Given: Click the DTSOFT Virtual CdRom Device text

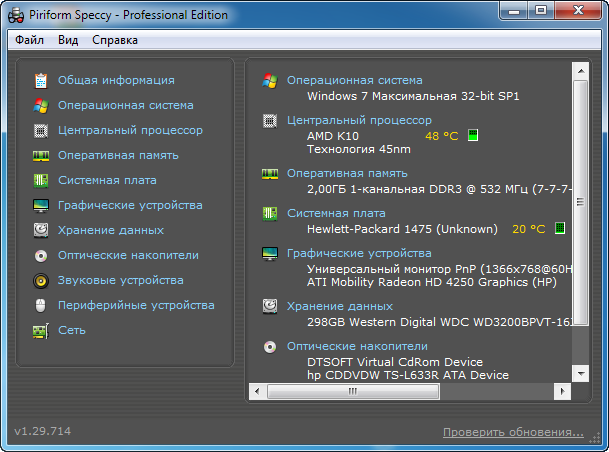Looking at the screenshot, I should point(395,362).
